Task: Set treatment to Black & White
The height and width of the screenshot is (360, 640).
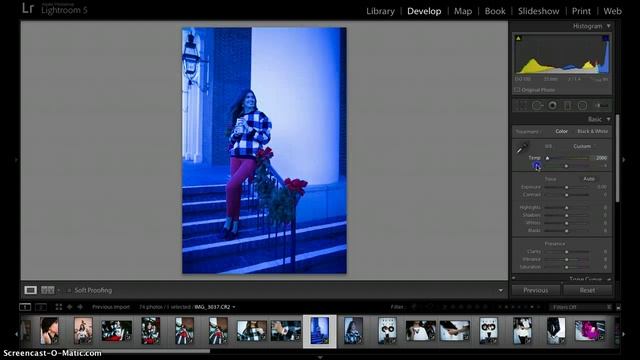Action: [593, 131]
